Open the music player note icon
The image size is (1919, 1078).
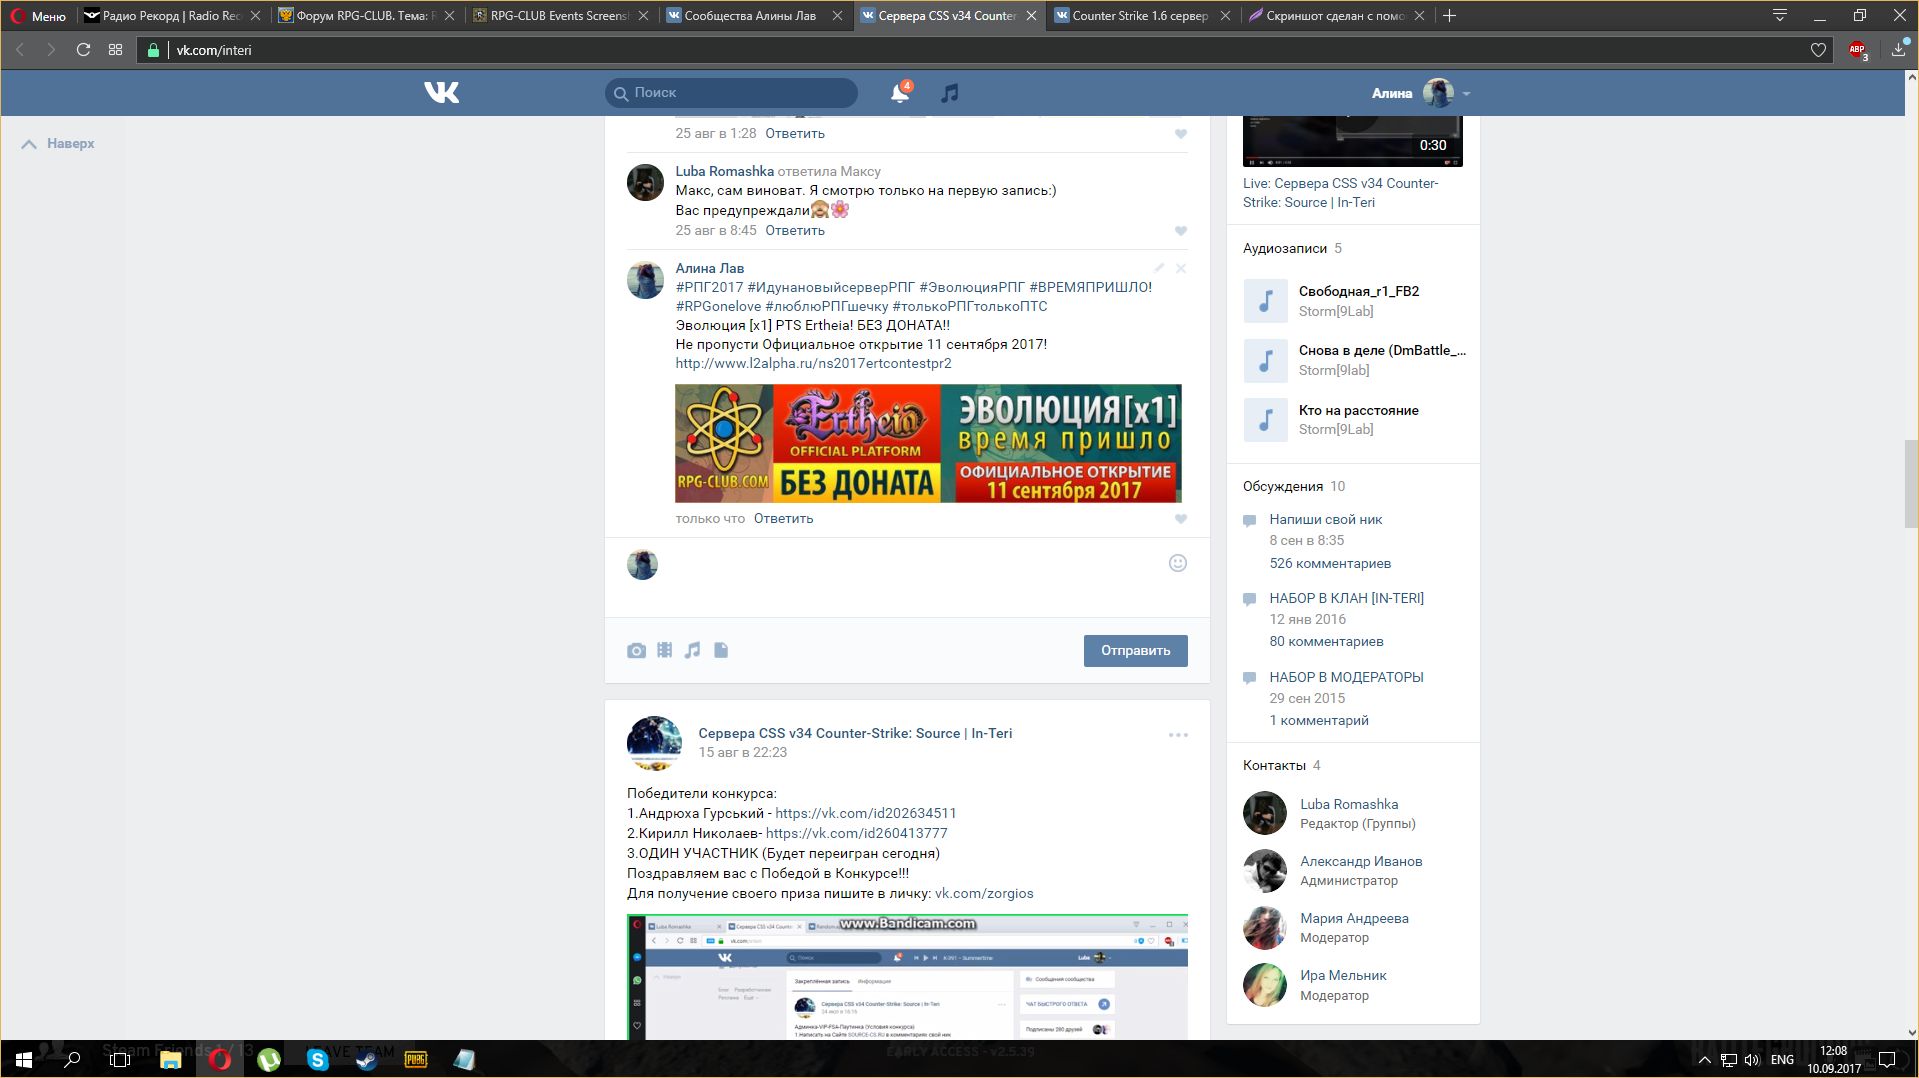coord(950,93)
